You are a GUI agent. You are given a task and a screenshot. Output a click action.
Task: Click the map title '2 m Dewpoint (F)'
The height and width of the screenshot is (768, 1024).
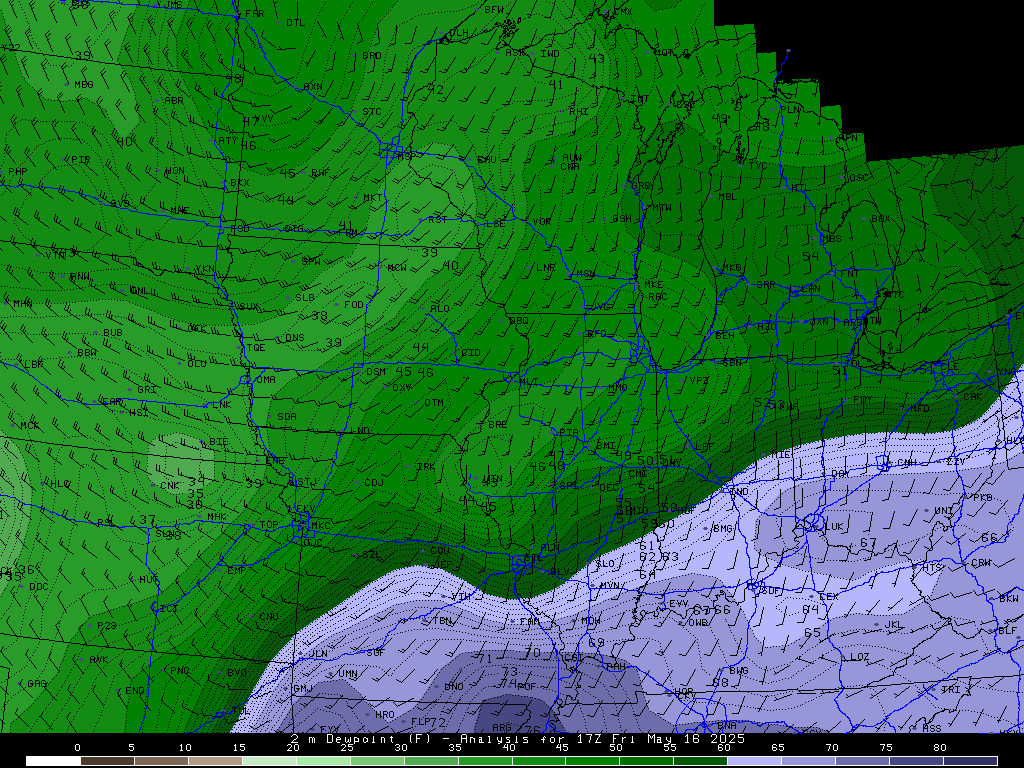coord(358,739)
